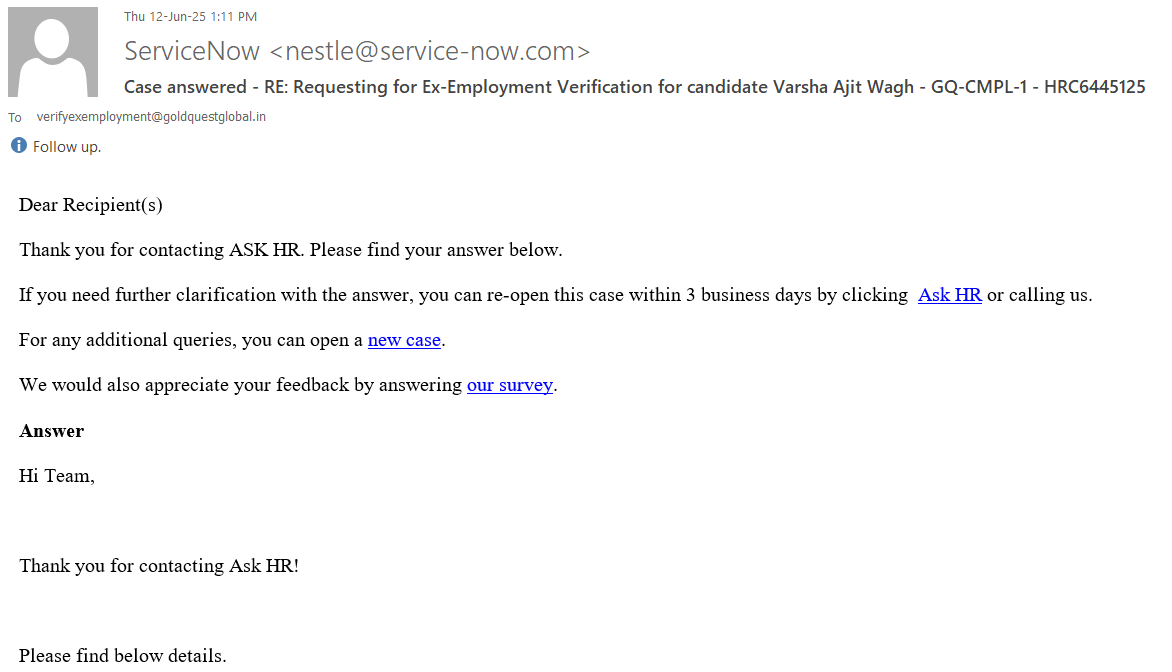The width and height of the screenshot is (1172, 672).
Task: Click the Thank you for contacting Ask HR! line
Action: pos(159,566)
